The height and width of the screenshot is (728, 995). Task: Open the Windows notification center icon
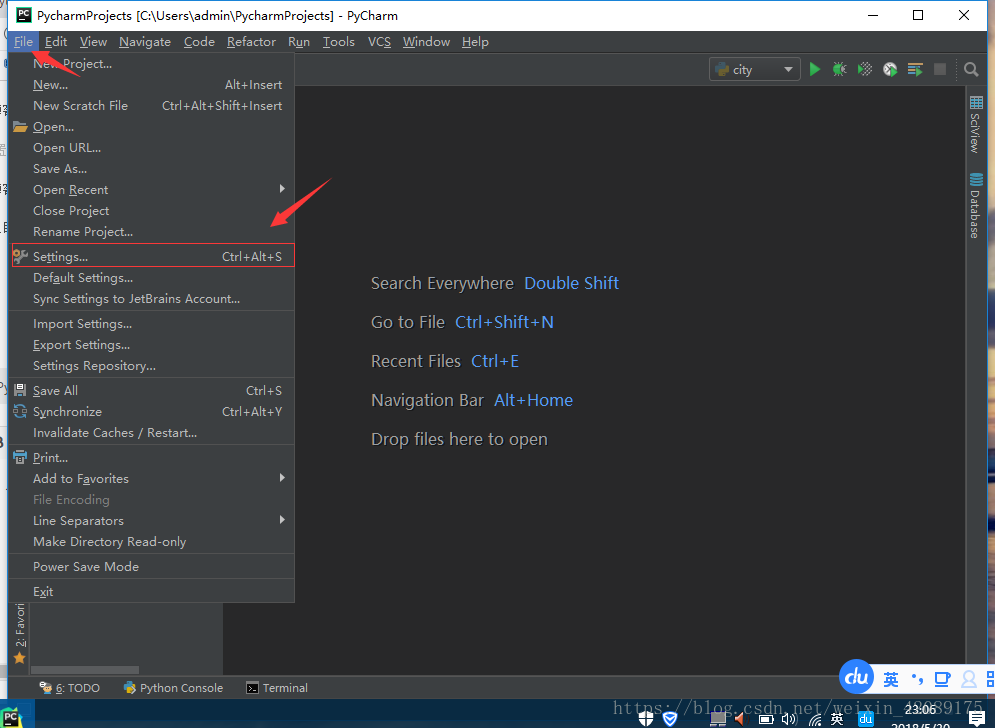pos(977,718)
